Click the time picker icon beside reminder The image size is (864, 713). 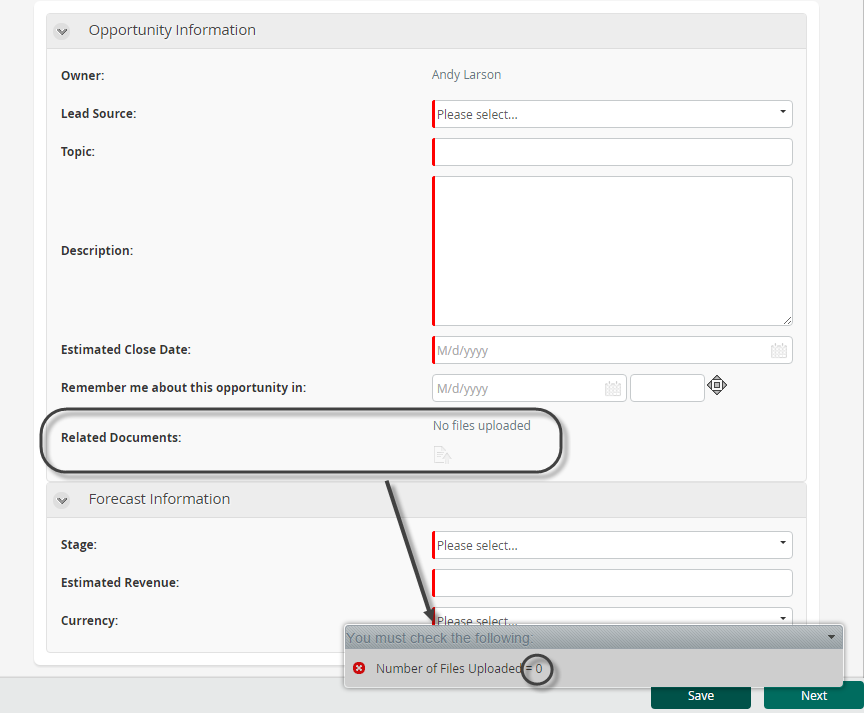pos(717,385)
